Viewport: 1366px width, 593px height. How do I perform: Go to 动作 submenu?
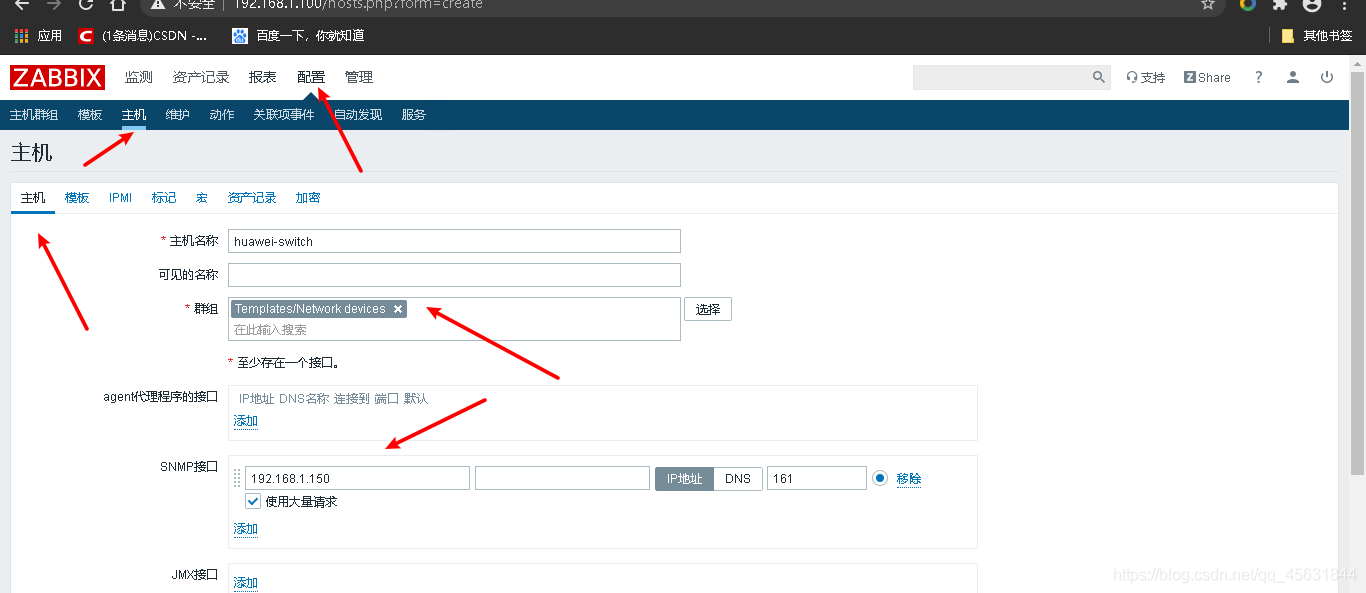(222, 115)
